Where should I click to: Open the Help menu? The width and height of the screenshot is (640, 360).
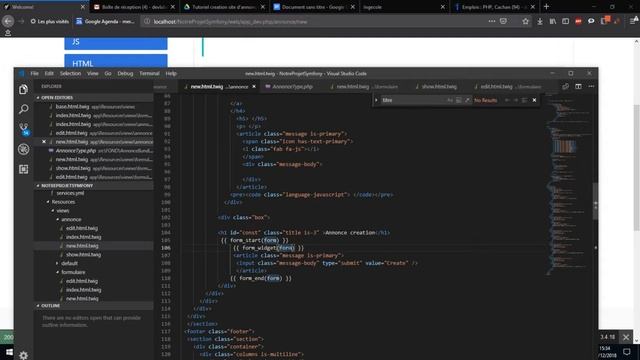pos(171,73)
